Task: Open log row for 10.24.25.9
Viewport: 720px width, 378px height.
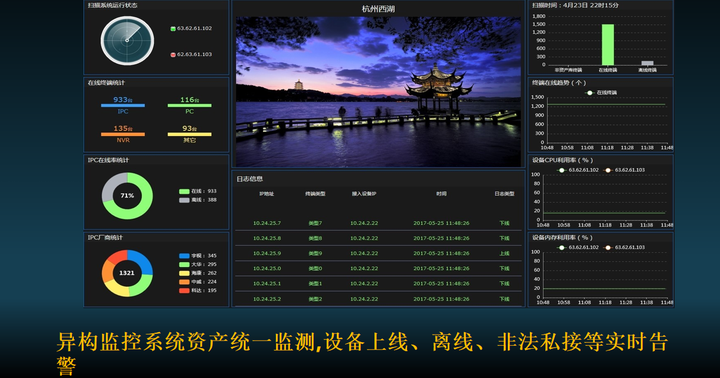Action: (379, 254)
